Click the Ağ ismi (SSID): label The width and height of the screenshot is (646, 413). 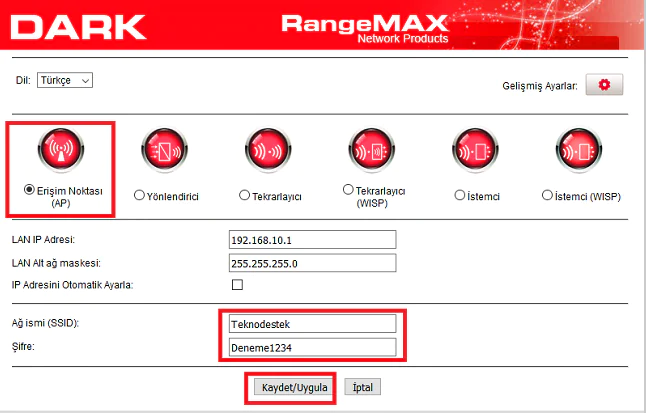pos(45,323)
